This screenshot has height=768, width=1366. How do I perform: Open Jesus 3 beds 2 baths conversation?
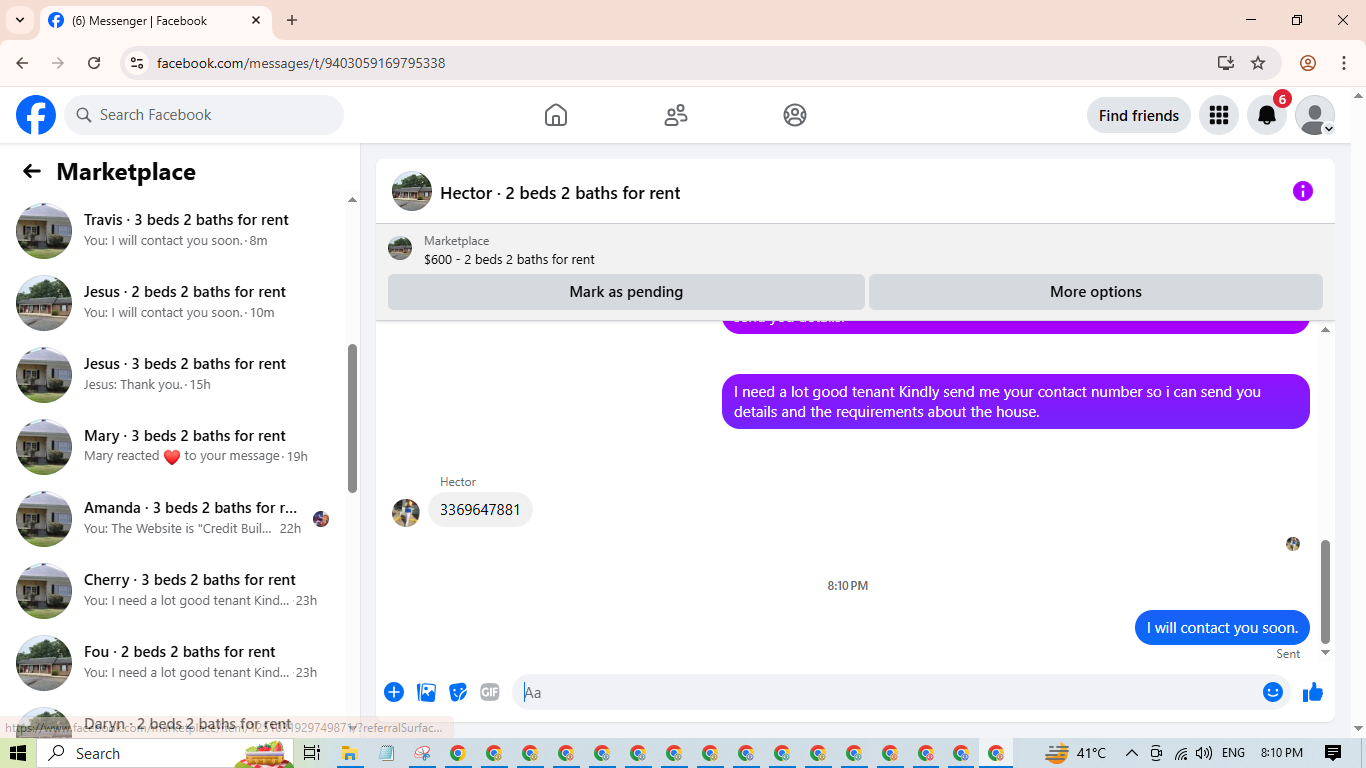click(175, 374)
